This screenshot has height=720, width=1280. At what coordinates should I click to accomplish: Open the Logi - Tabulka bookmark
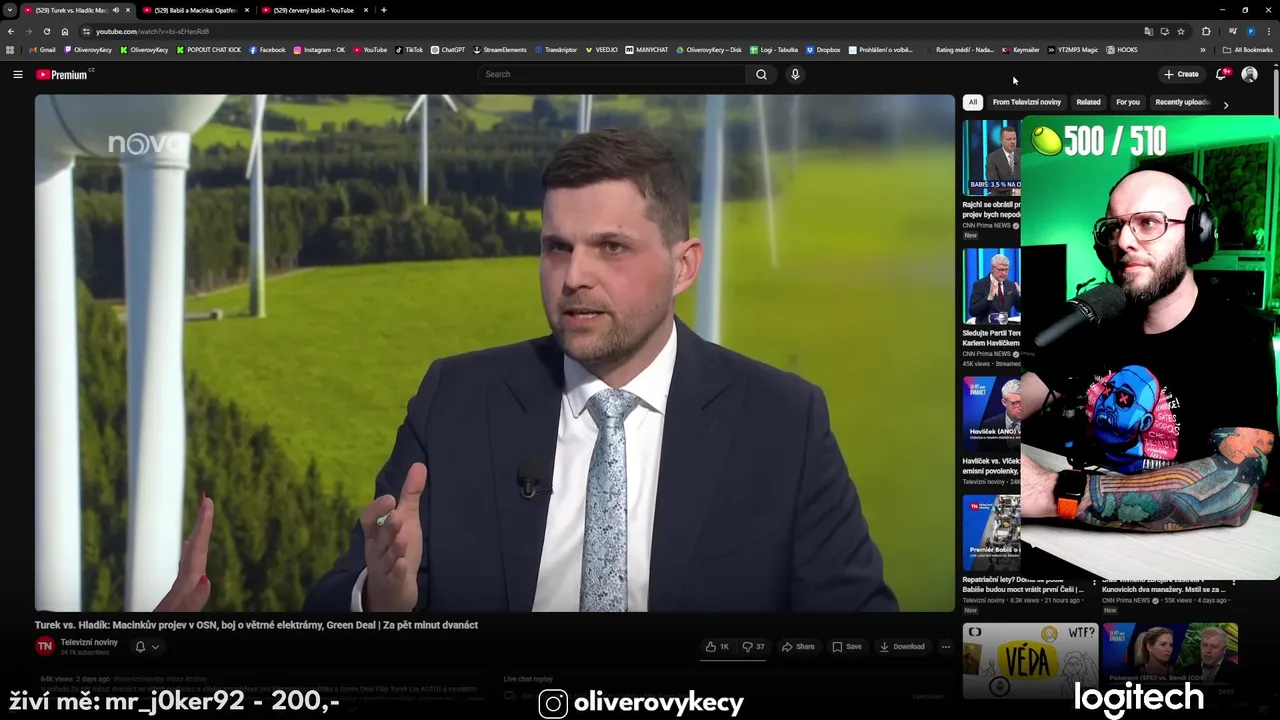(774, 50)
